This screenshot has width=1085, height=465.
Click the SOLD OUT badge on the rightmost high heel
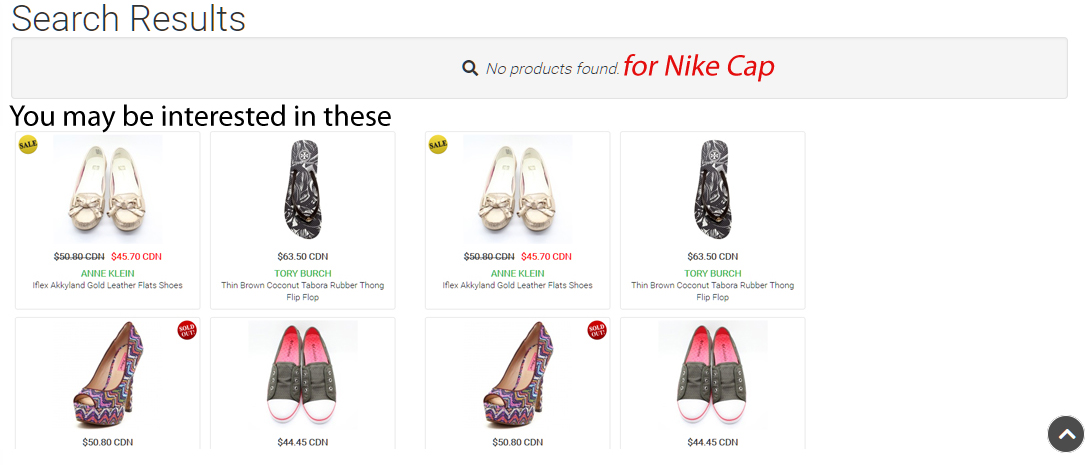[x=597, y=330]
